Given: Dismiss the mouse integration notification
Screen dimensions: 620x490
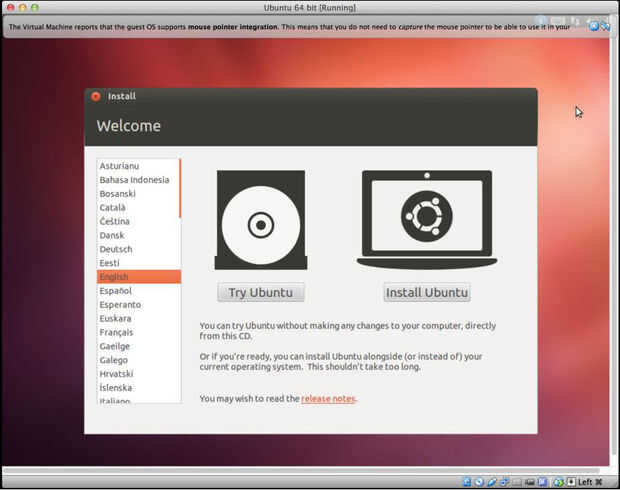Looking at the screenshot, I should tap(594, 27).
